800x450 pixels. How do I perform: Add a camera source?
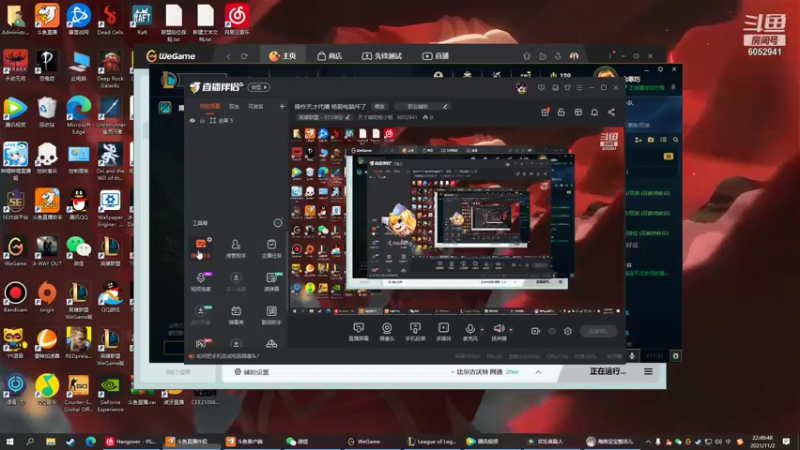click(x=387, y=332)
